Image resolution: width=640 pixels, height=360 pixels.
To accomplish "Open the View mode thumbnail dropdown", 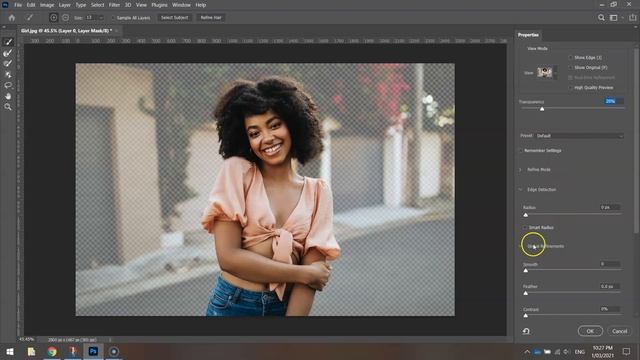I will coord(547,73).
